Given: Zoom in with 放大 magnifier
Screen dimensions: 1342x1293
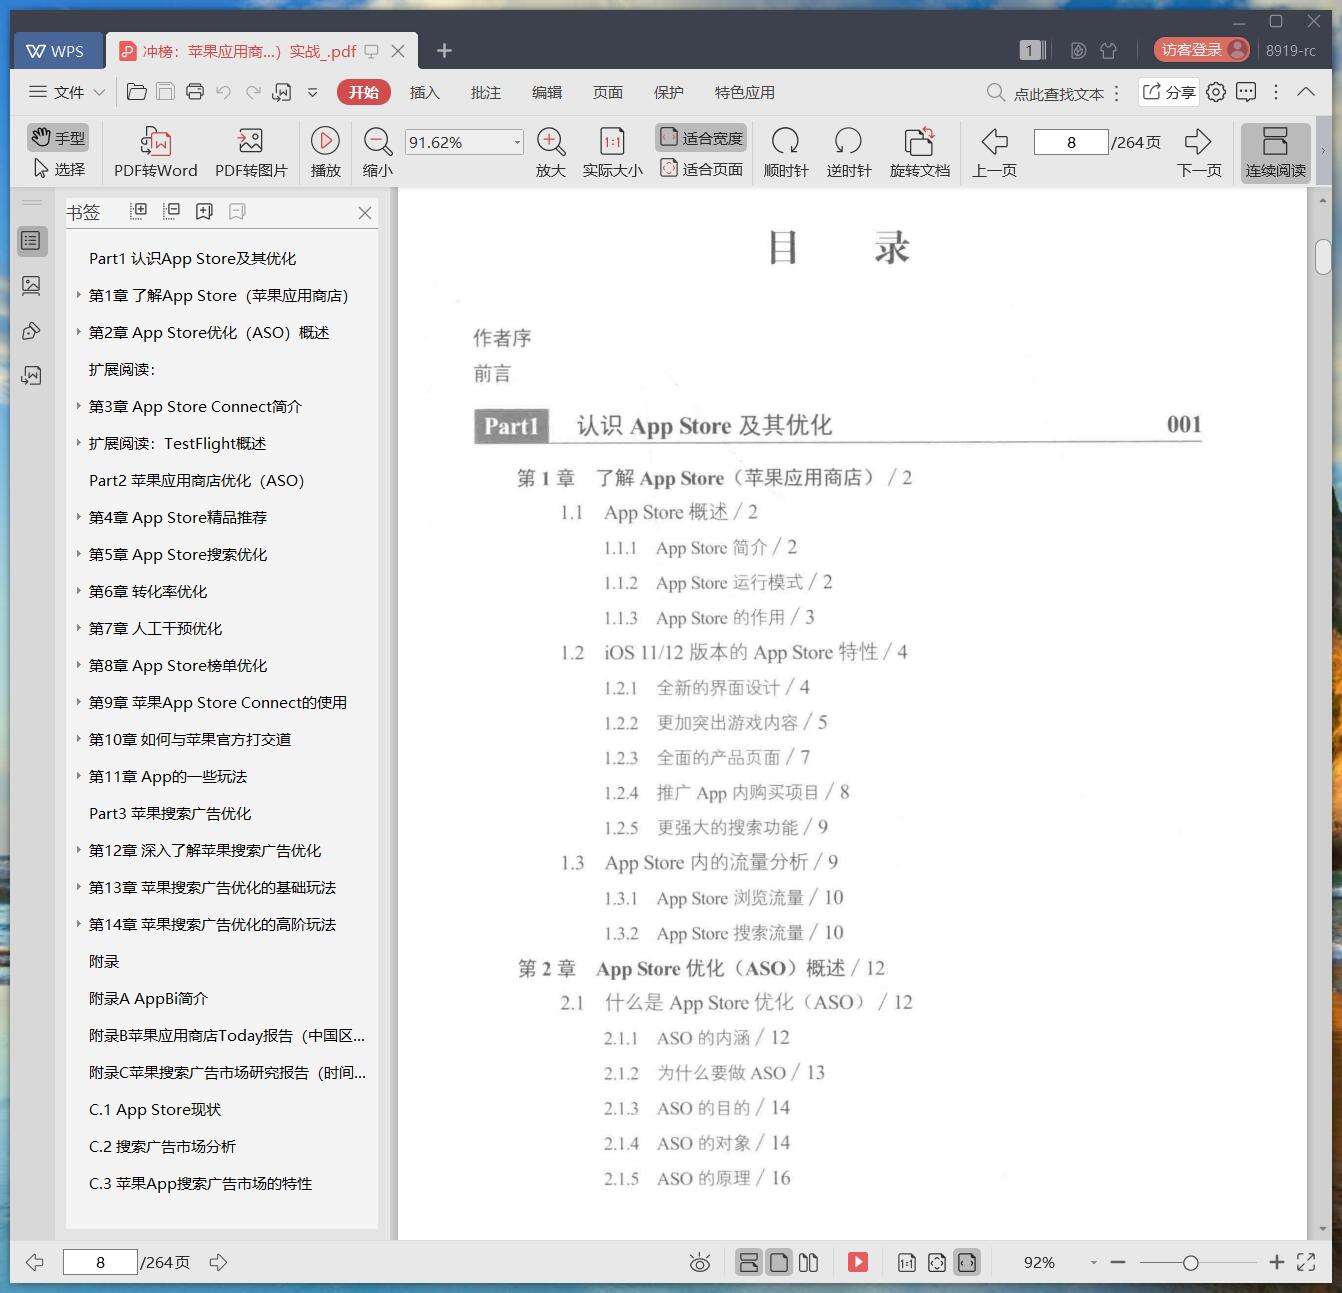Looking at the screenshot, I should pyautogui.click(x=550, y=141).
